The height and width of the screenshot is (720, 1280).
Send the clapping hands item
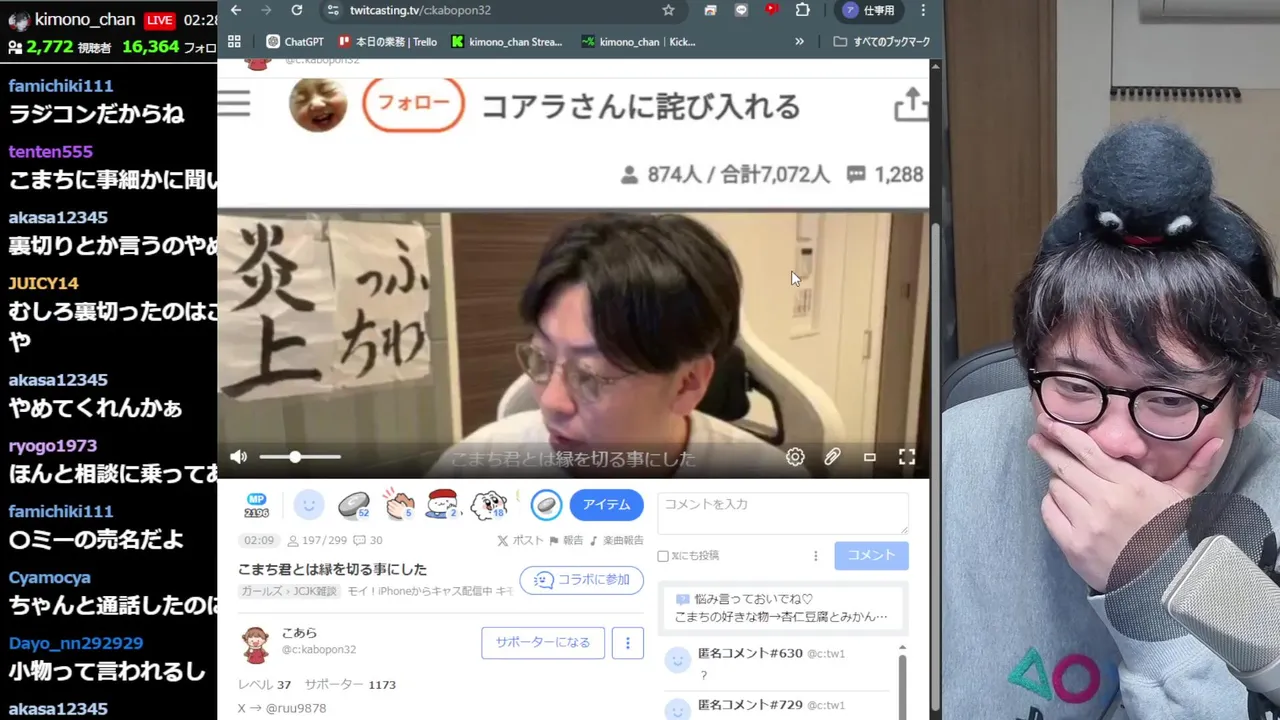400,505
